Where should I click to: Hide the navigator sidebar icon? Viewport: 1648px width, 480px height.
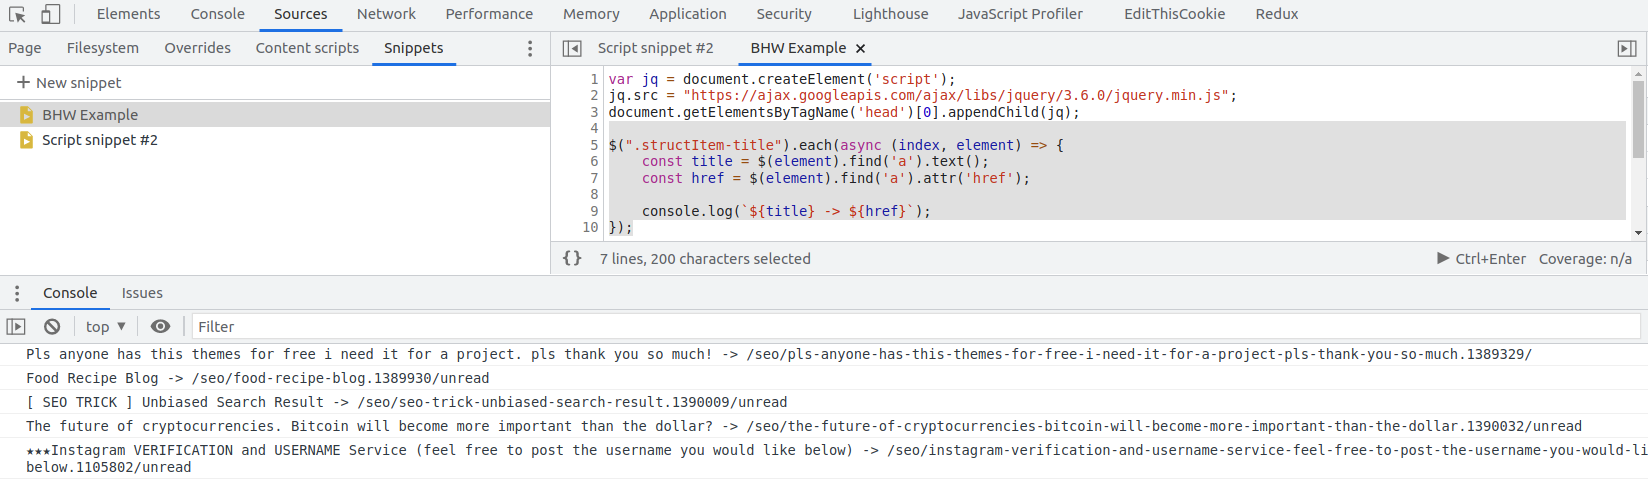572,48
